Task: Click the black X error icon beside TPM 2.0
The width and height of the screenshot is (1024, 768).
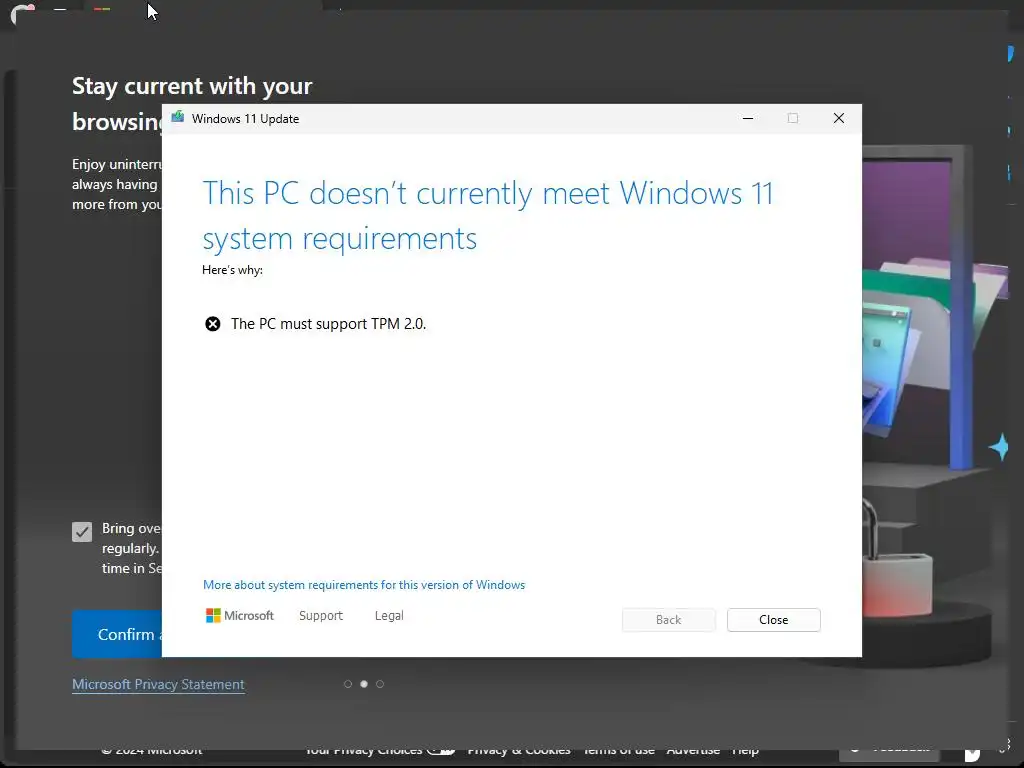Action: pos(212,324)
